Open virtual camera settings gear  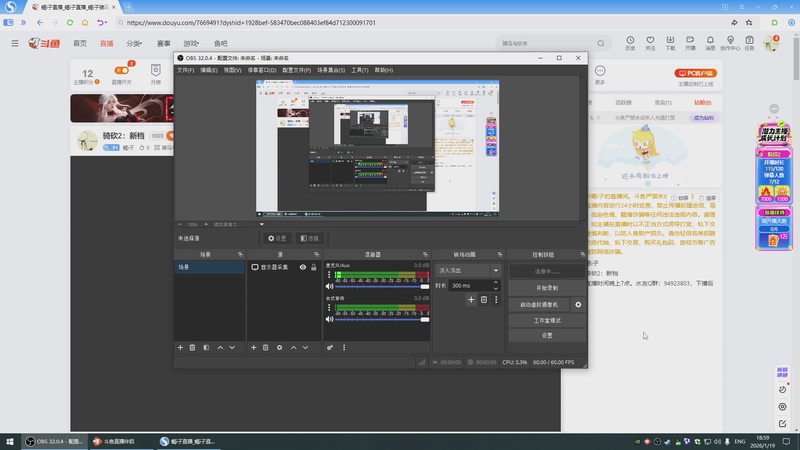[578, 304]
